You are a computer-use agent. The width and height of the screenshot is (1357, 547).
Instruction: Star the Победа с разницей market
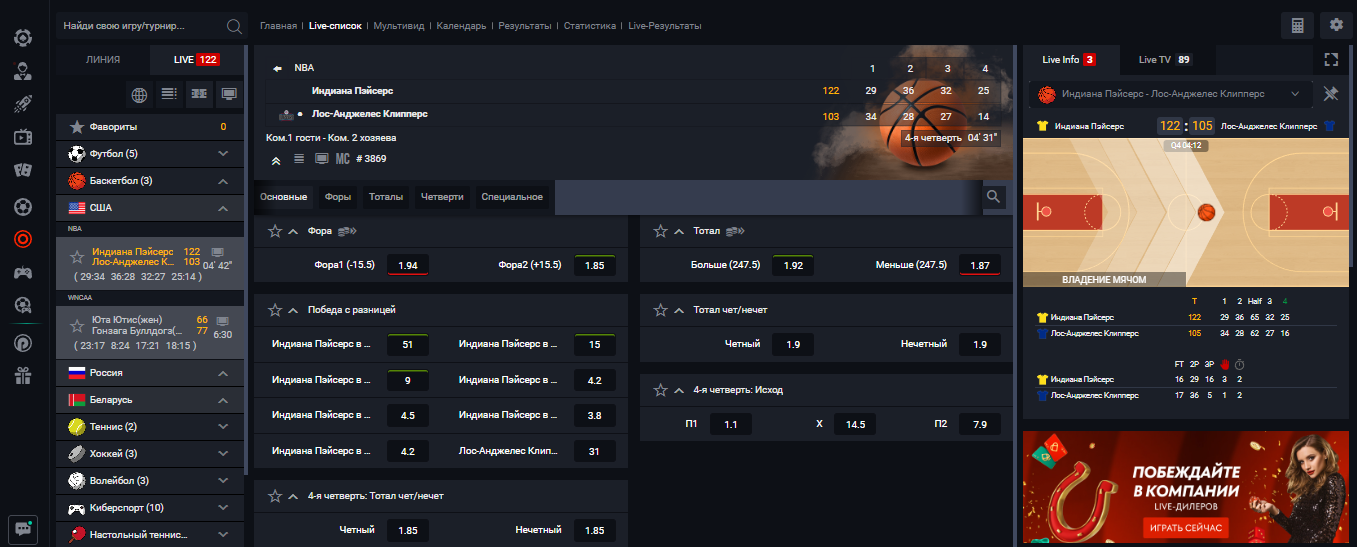point(274,310)
